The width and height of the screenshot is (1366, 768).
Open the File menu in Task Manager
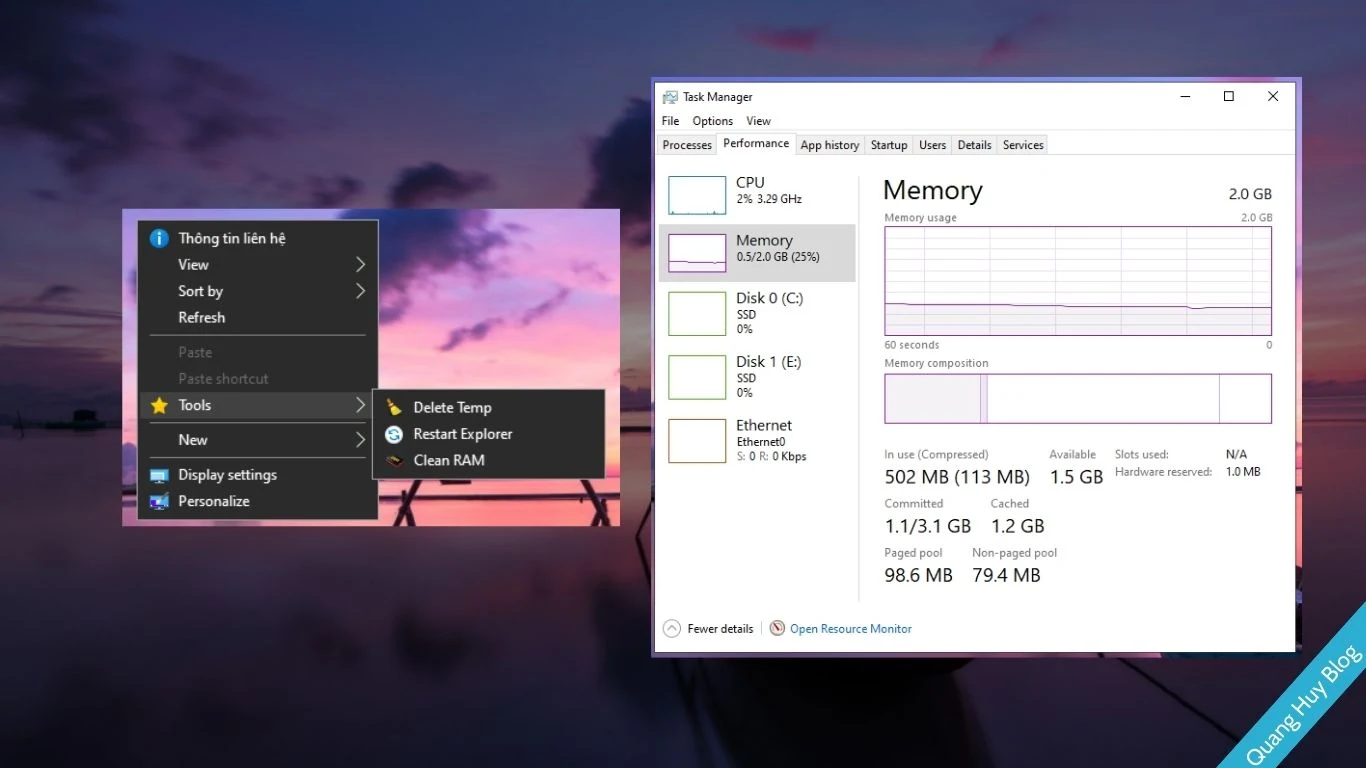[x=670, y=121]
